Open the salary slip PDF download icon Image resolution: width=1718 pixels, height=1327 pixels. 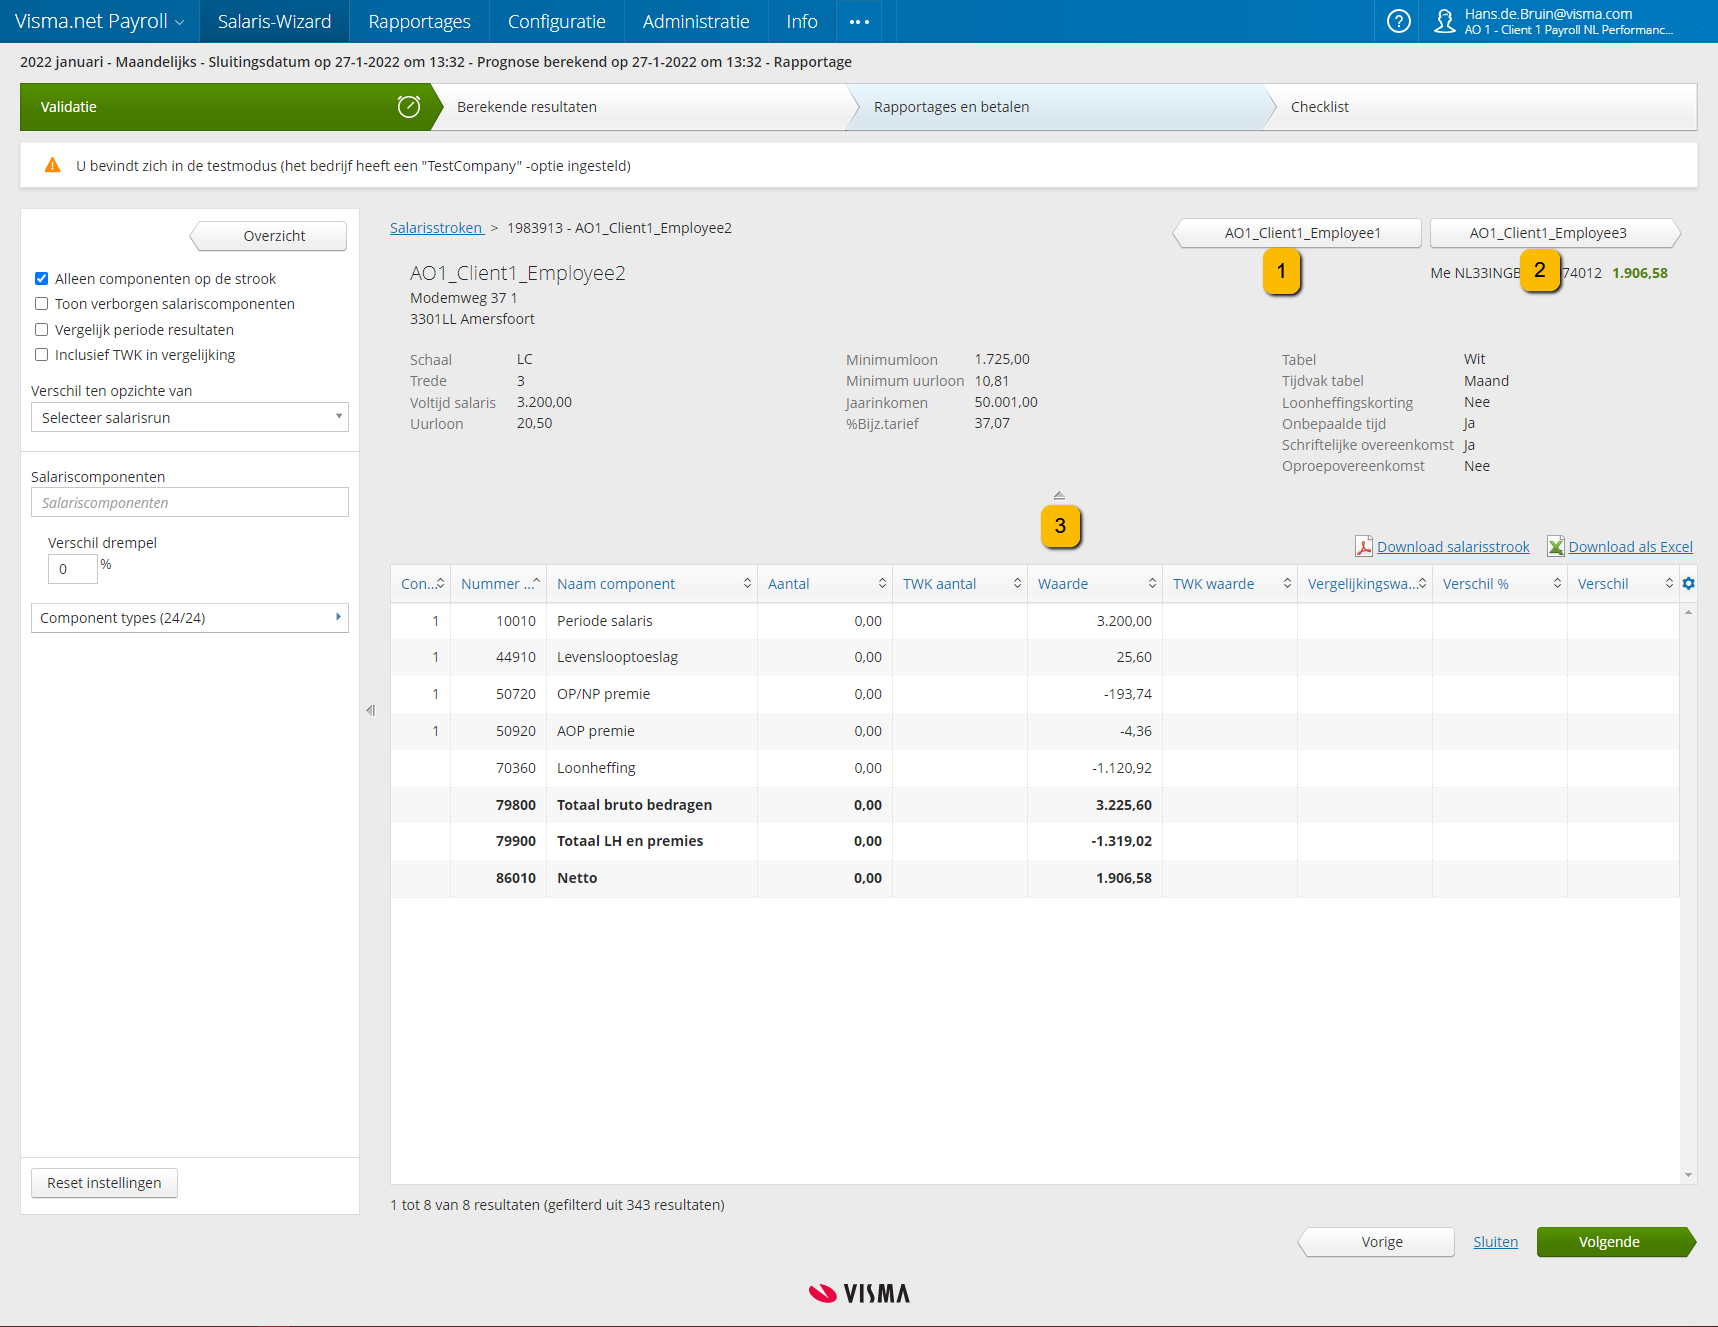(x=1366, y=546)
